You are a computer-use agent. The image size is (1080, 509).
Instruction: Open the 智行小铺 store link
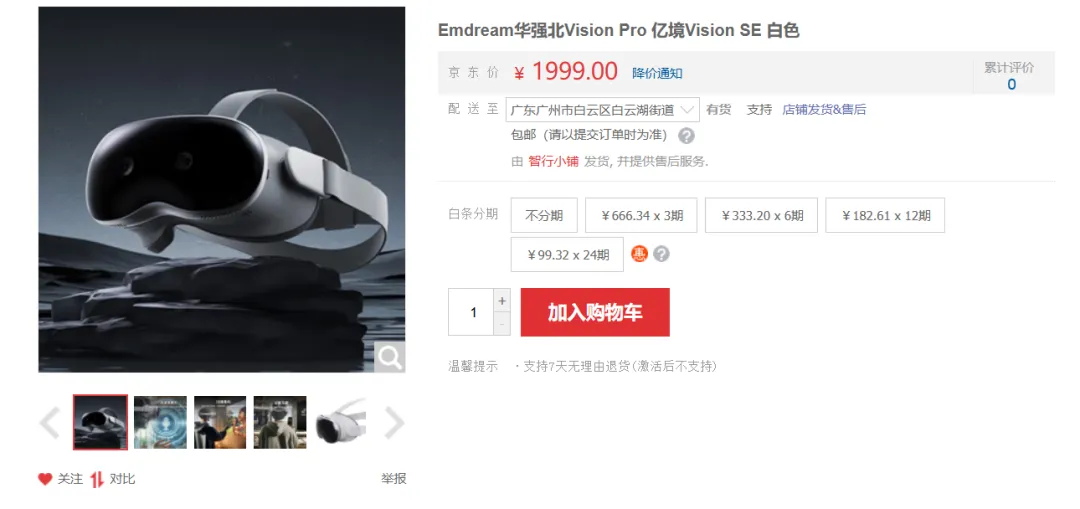tap(553, 162)
